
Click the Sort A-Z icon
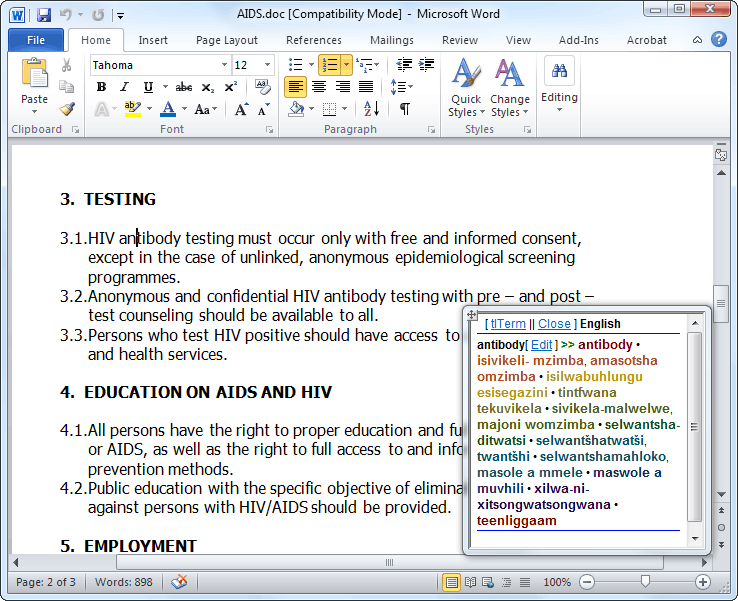tap(371, 109)
